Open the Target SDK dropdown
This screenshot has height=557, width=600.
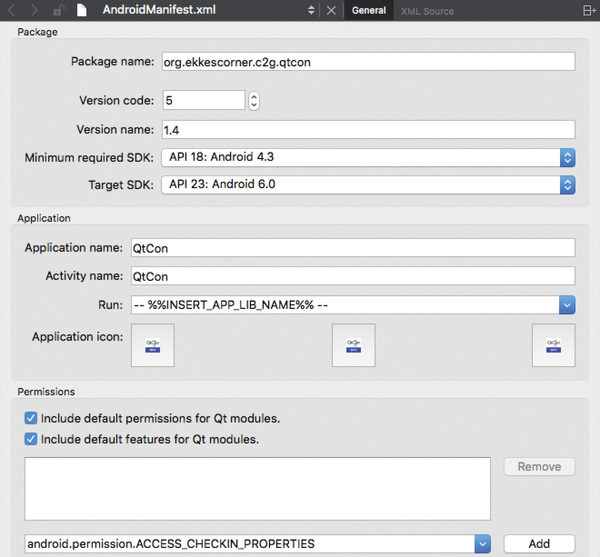567,184
